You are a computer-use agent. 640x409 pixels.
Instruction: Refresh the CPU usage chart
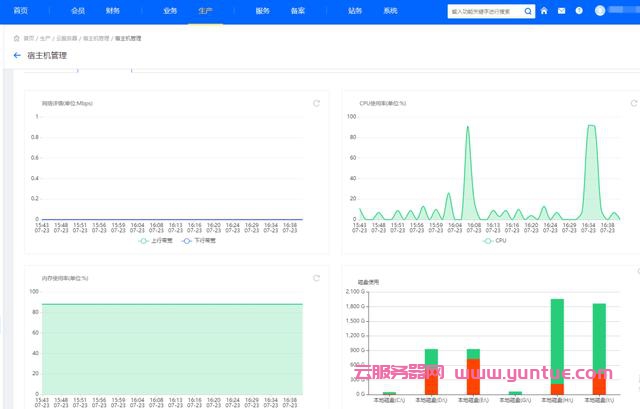(633, 103)
